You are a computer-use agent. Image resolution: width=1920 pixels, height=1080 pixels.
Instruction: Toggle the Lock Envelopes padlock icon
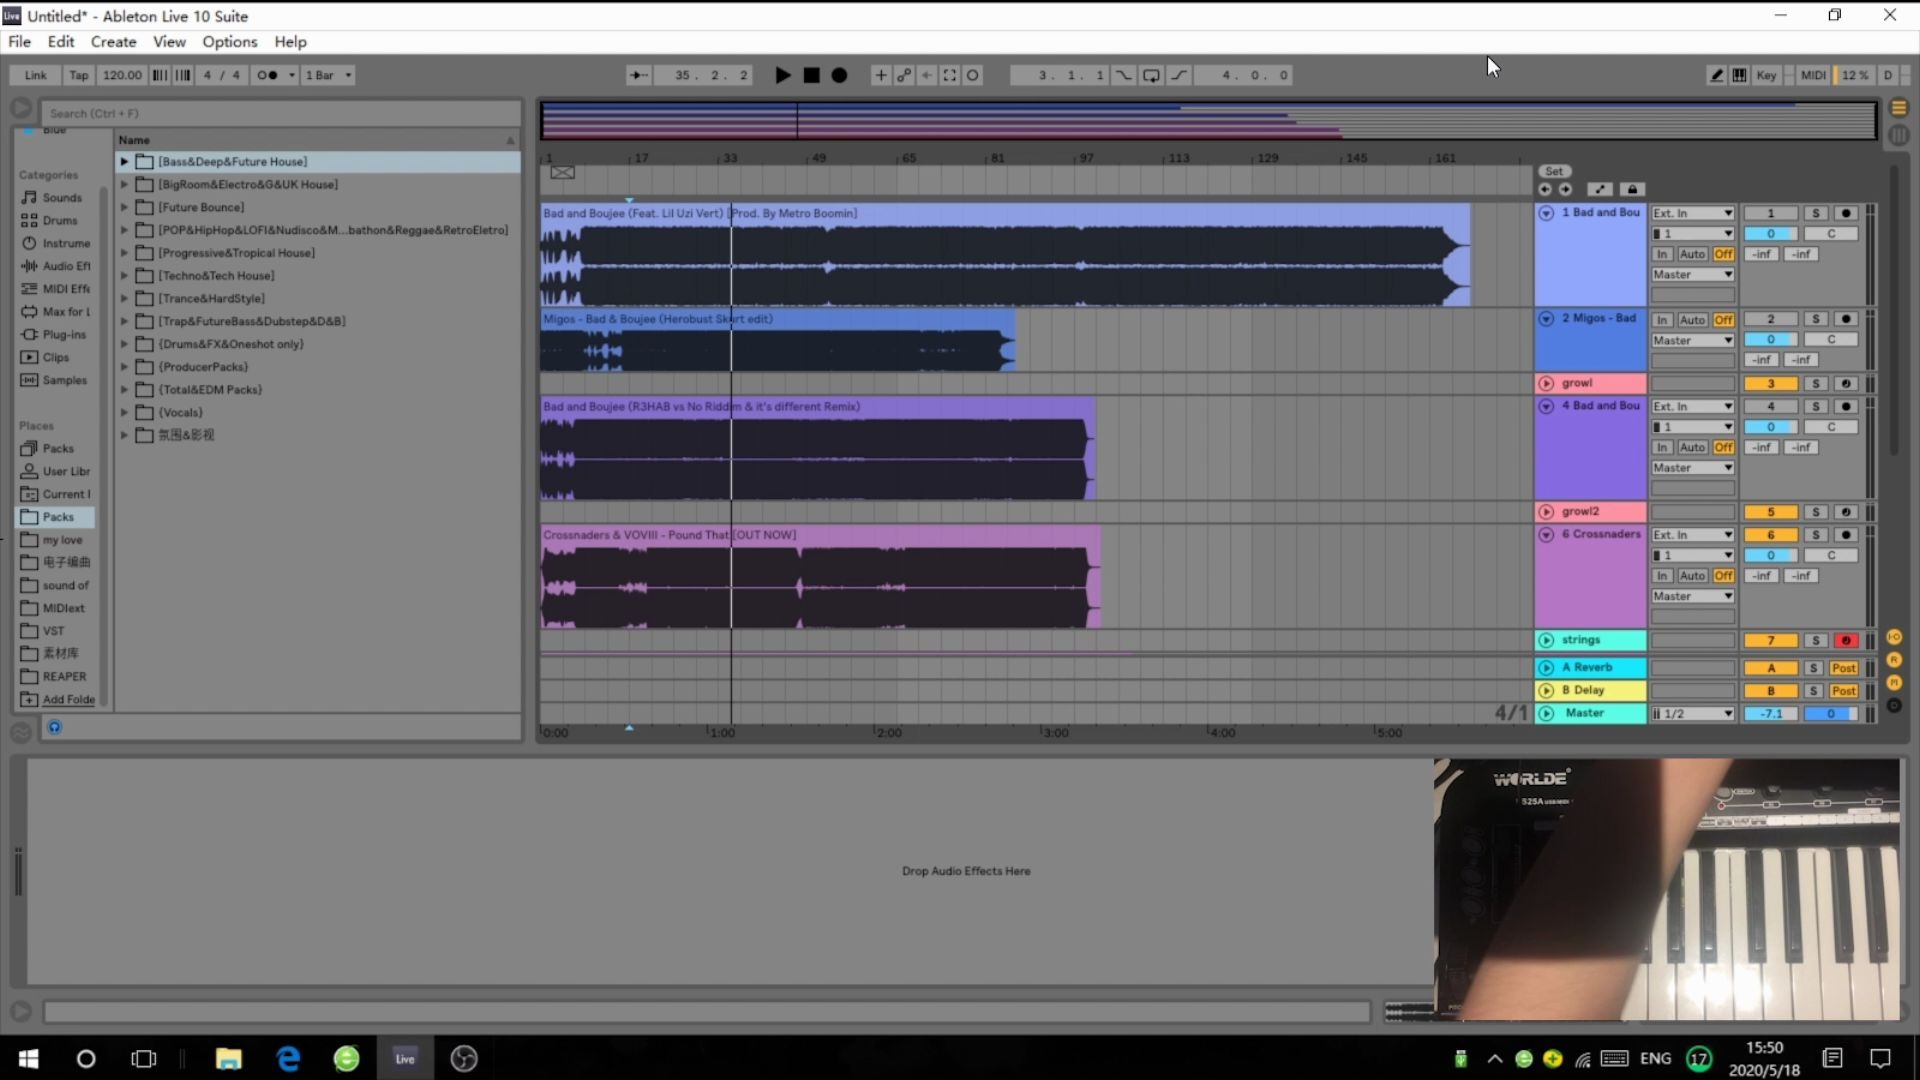click(x=1632, y=189)
